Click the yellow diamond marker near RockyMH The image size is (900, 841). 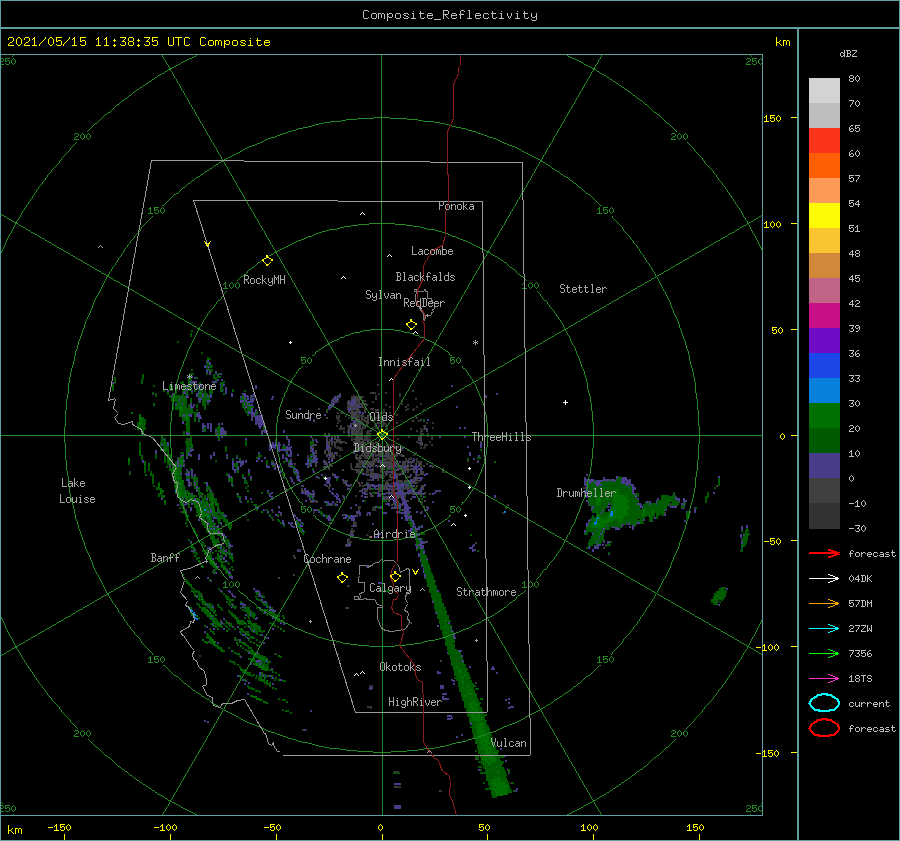(267, 261)
